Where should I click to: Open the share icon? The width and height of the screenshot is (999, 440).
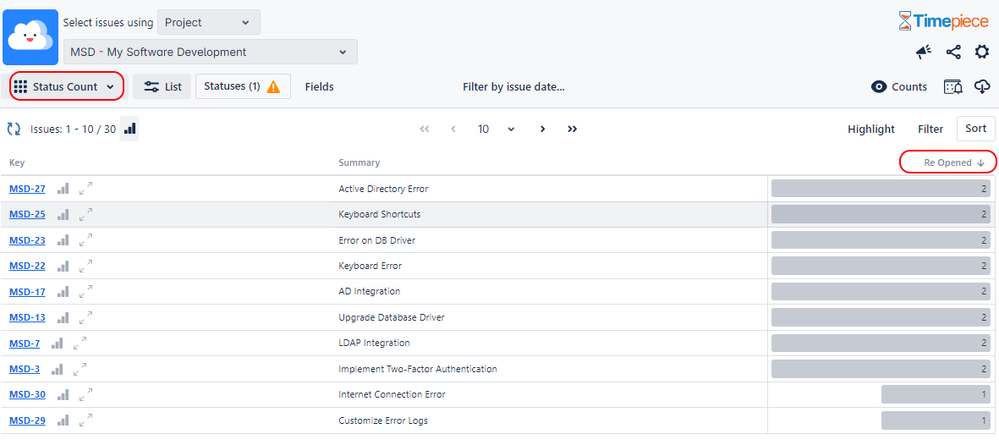[x=953, y=52]
